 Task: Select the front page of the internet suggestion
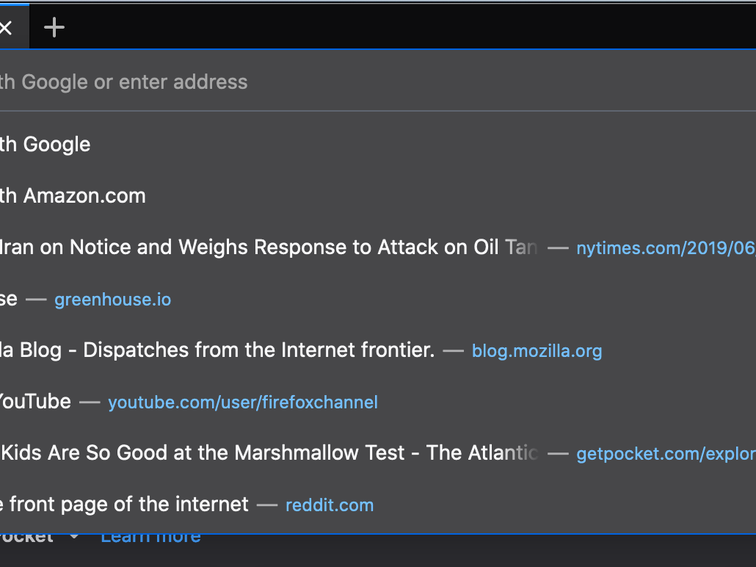coord(124,505)
